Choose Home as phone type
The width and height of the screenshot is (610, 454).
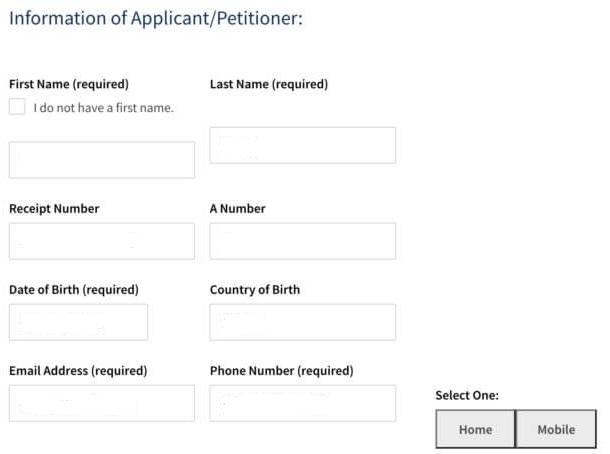(475, 429)
